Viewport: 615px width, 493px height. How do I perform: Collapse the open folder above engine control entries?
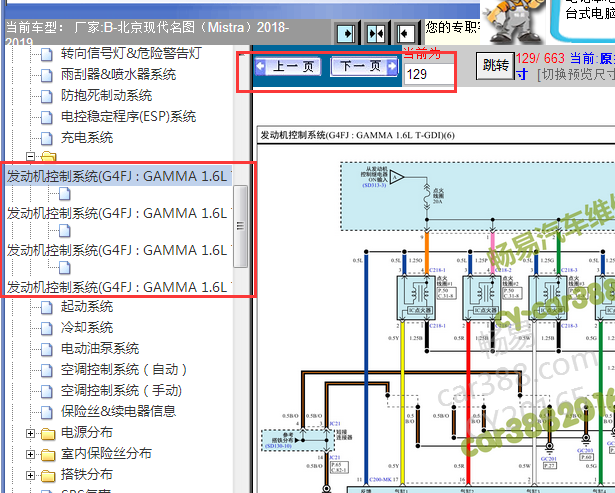[31, 156]
